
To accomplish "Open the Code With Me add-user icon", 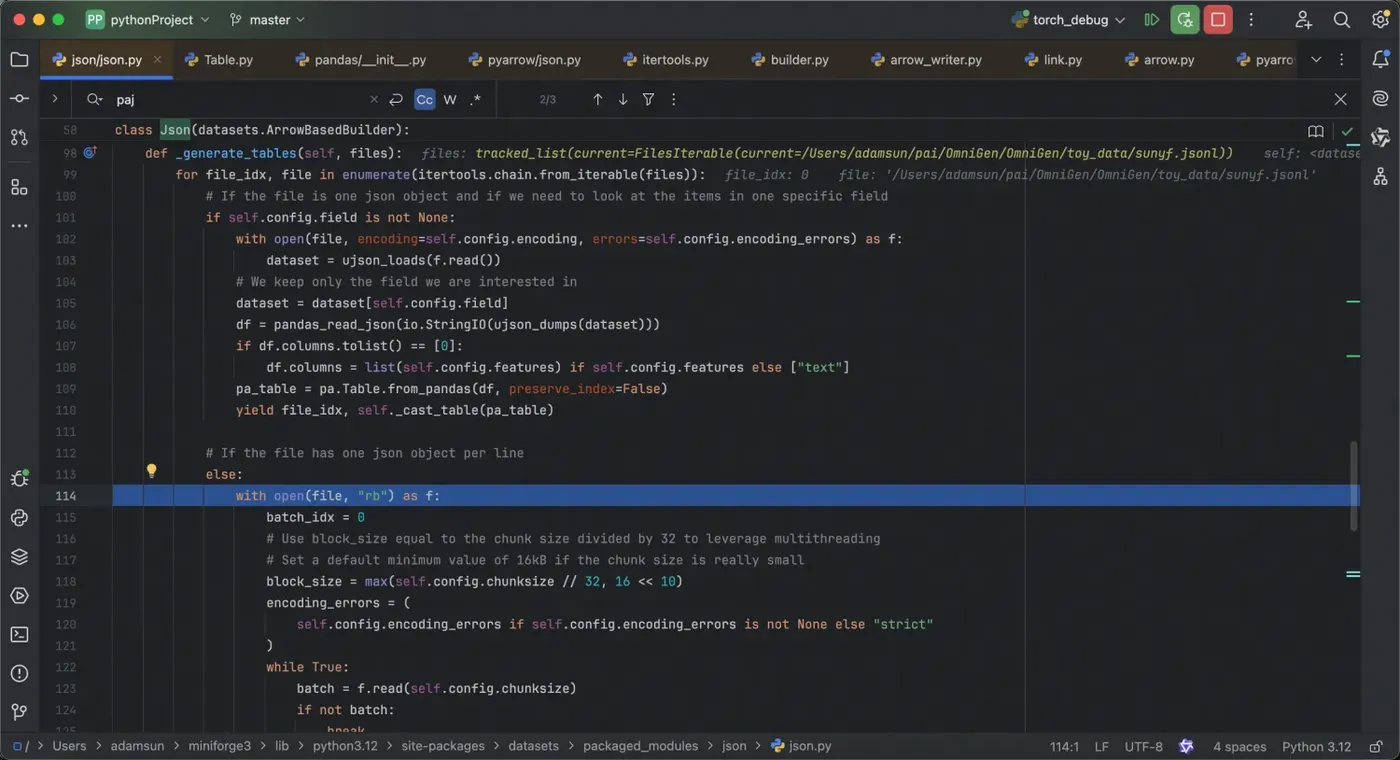I will 1303,20.
